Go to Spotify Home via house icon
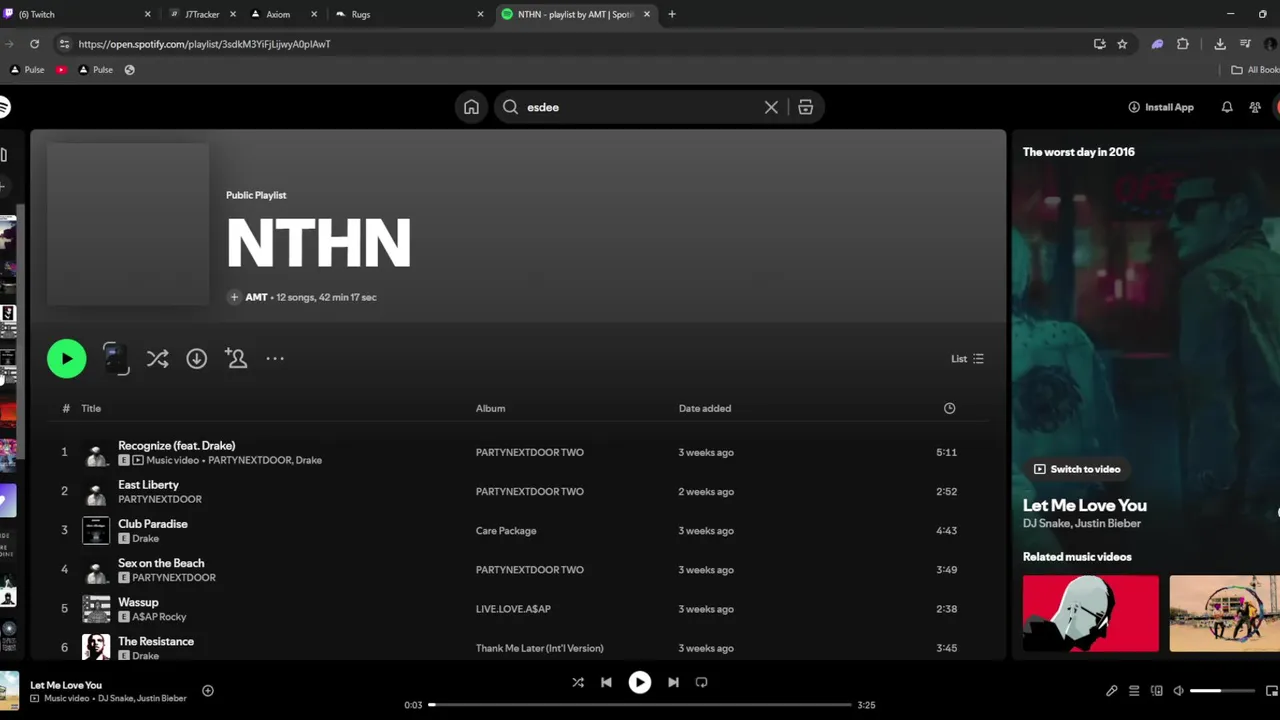The height and width of the screenshot is (720, 1280). 471,107
